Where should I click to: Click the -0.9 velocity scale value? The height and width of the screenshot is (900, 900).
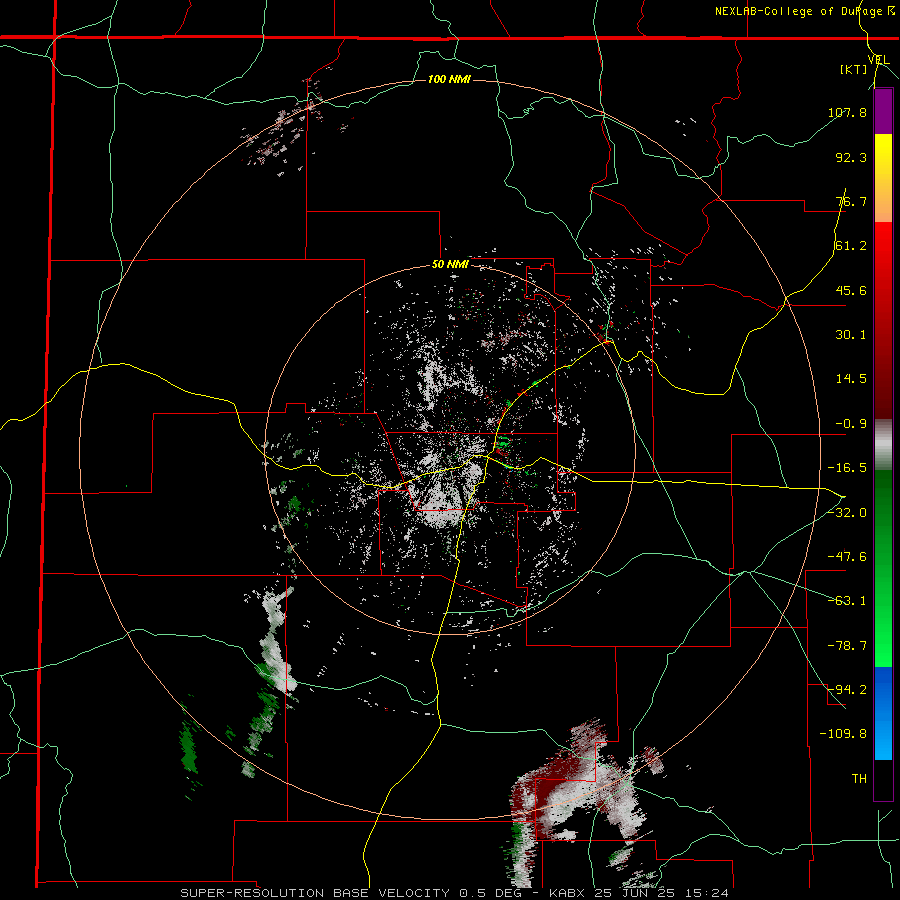tap(851, 424)
